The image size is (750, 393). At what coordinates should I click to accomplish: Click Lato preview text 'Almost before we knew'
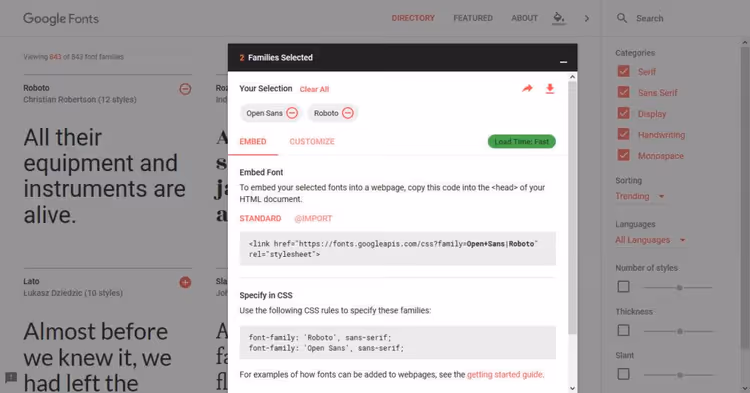[97, 357]
